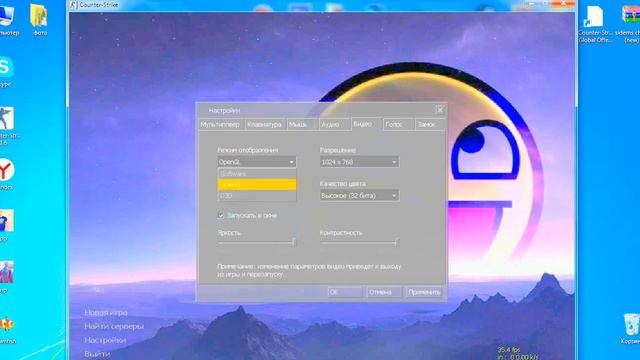Open the Yandex browser desktop icon
Viewport: 640px width, 360px height.
tap(6, 174)
